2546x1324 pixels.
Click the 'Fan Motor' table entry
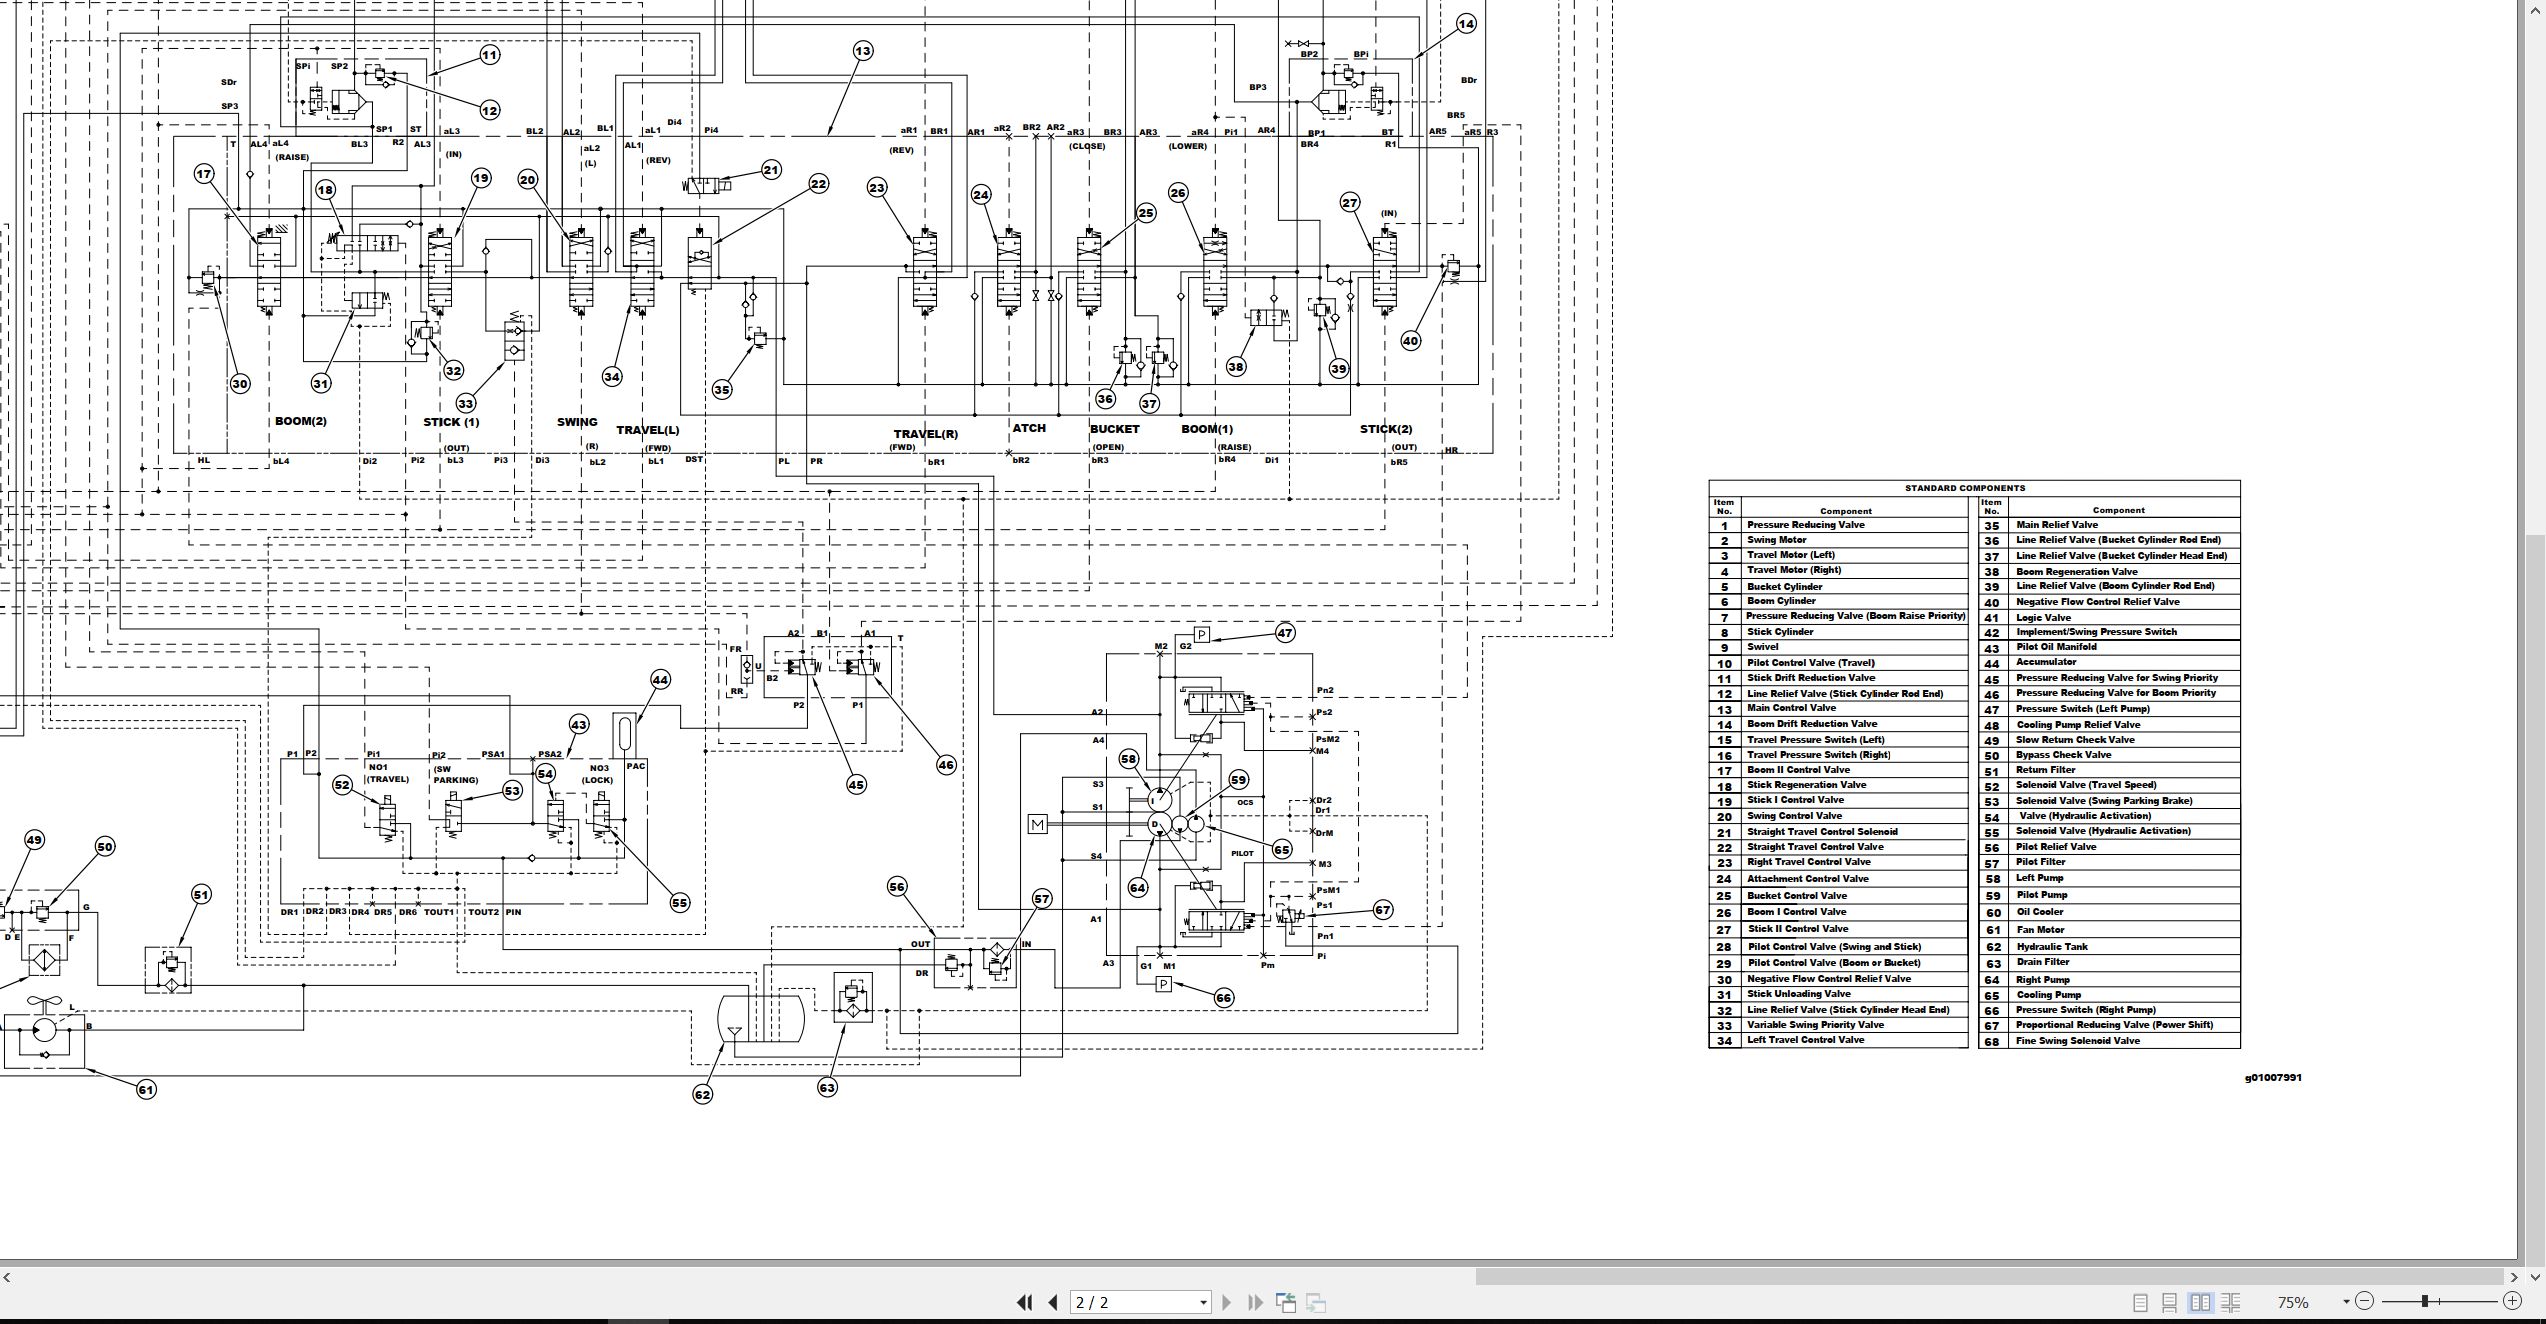[x=2040, y=930]
